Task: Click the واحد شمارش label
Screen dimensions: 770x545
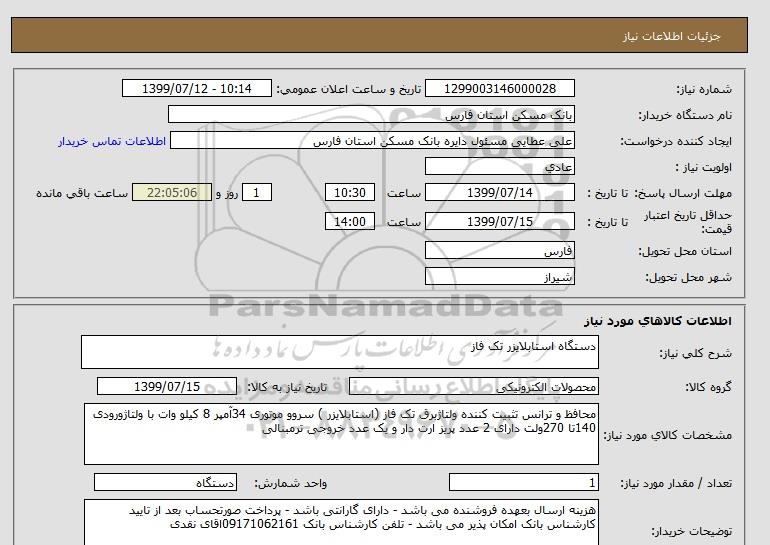Action: click(291, 484)
